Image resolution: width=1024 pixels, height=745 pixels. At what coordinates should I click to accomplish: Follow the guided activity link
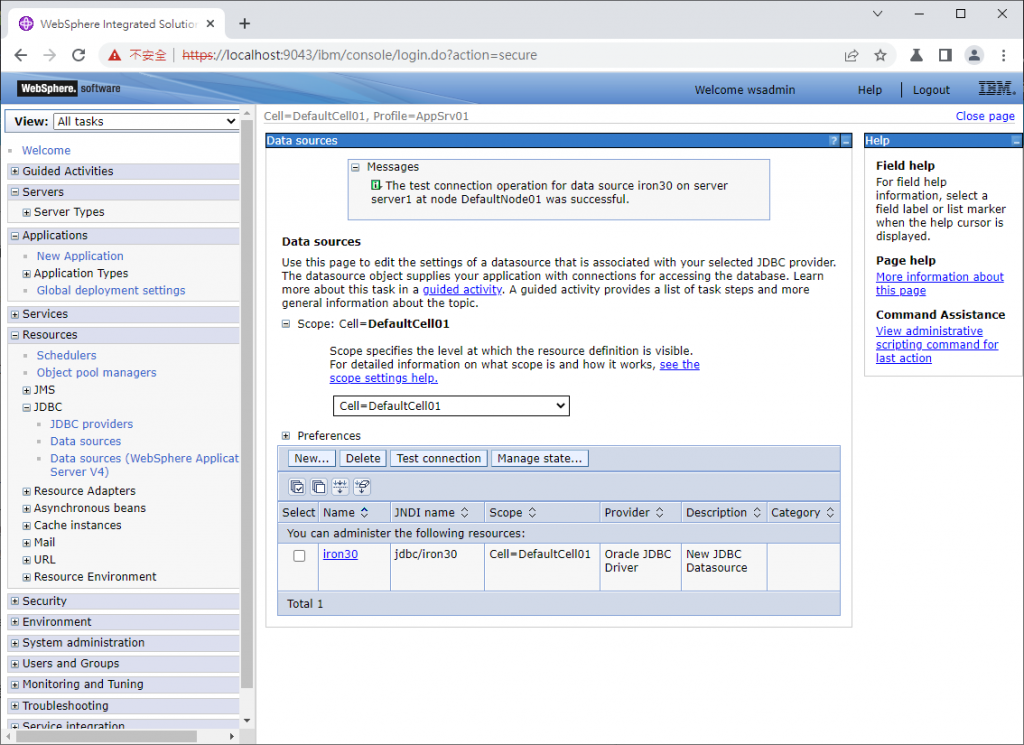coord(462,289)
